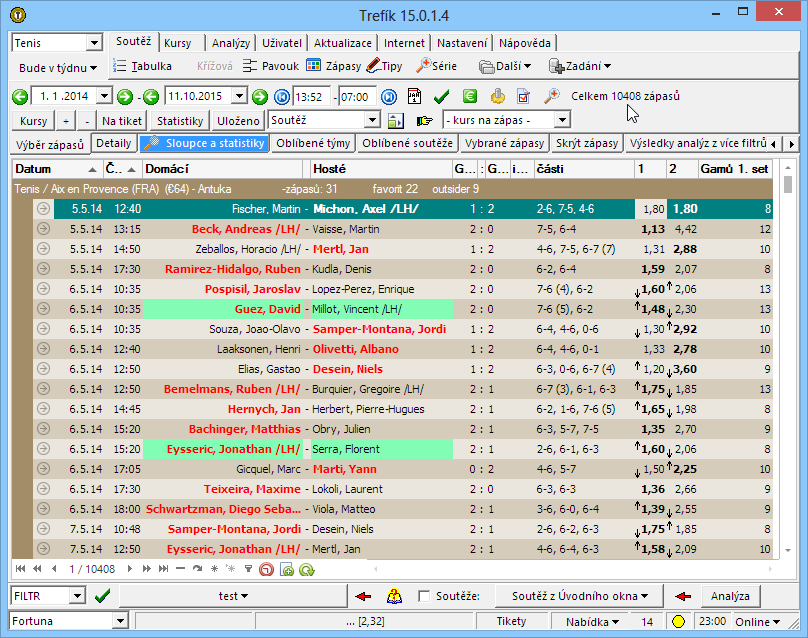Viewport: 808px width, 638px height.
Task: Toggle the Soutěže checkbox
Action: (425, 597)
